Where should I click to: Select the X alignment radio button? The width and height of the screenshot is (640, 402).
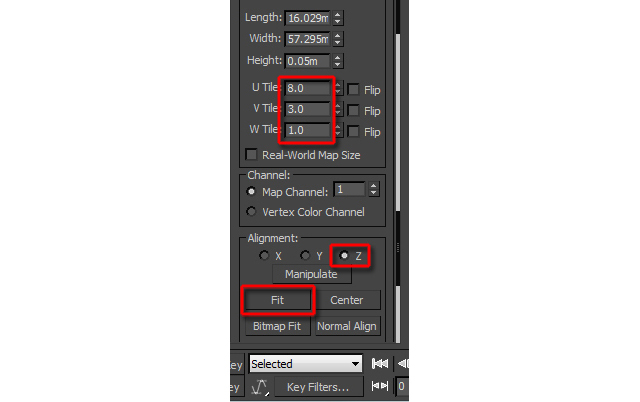click(x=264, y=255)
